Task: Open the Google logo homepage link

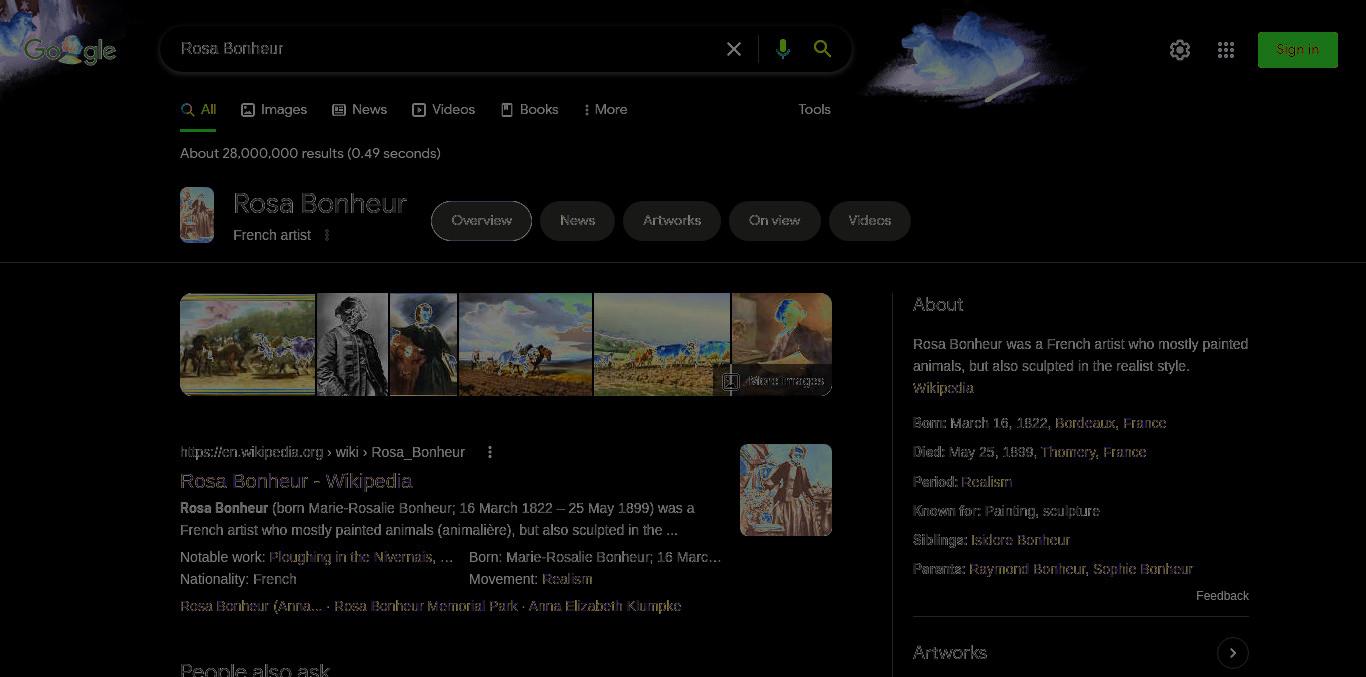Action: tap(70, 50)
